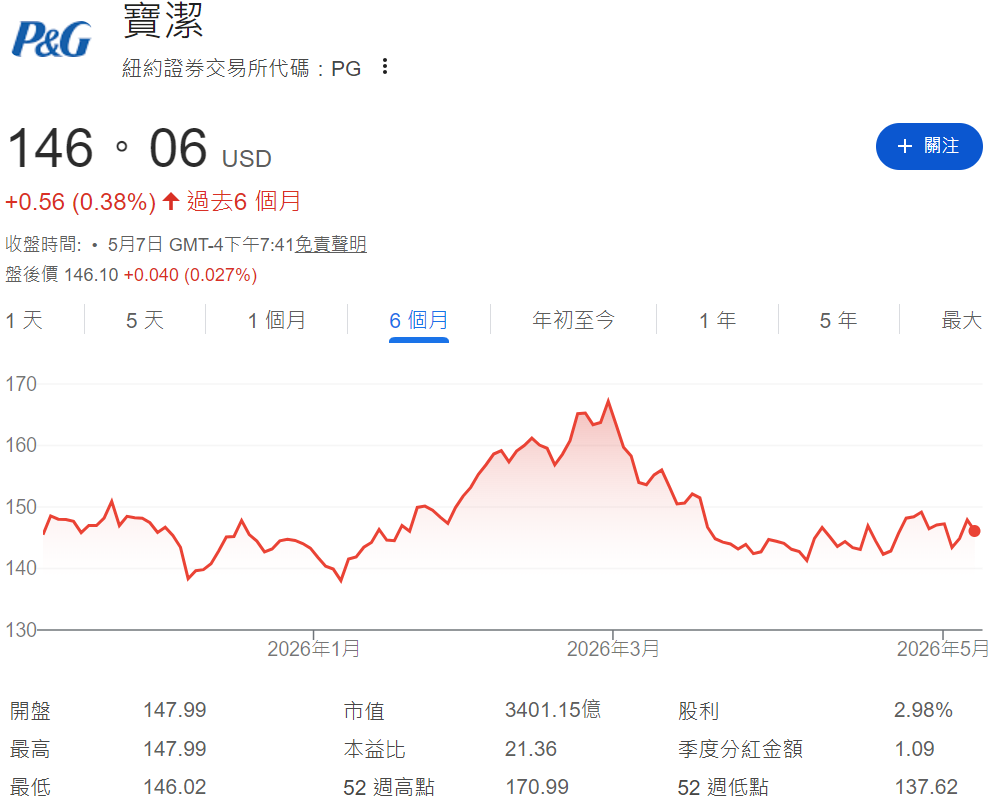The height and width of the screenshot is (798, 996).
Task: Click the 52 週高點 value 170.99
Action: (x=537, y=787)
